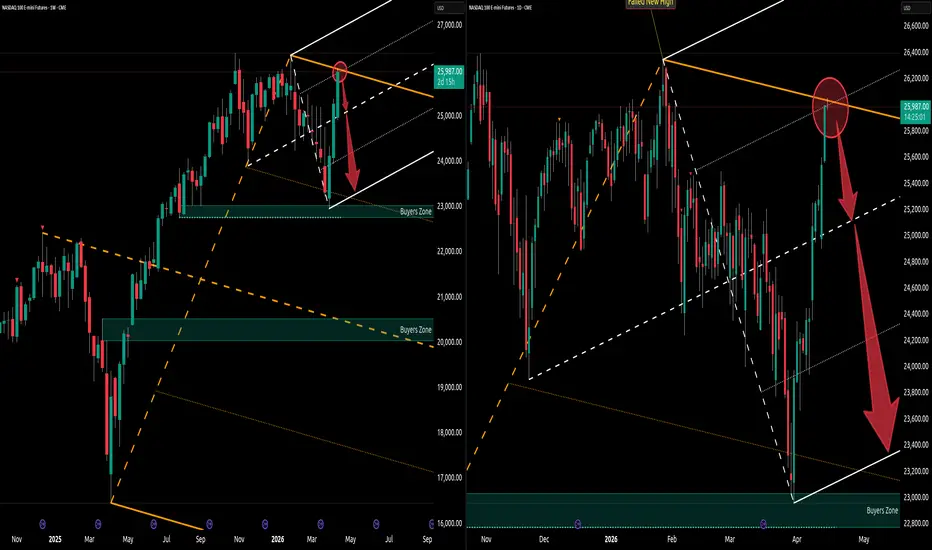This screenshot has height=550, width=932.
Task: Click 19,000.00 on the weekly price axis
Action: tap(449, 388)
